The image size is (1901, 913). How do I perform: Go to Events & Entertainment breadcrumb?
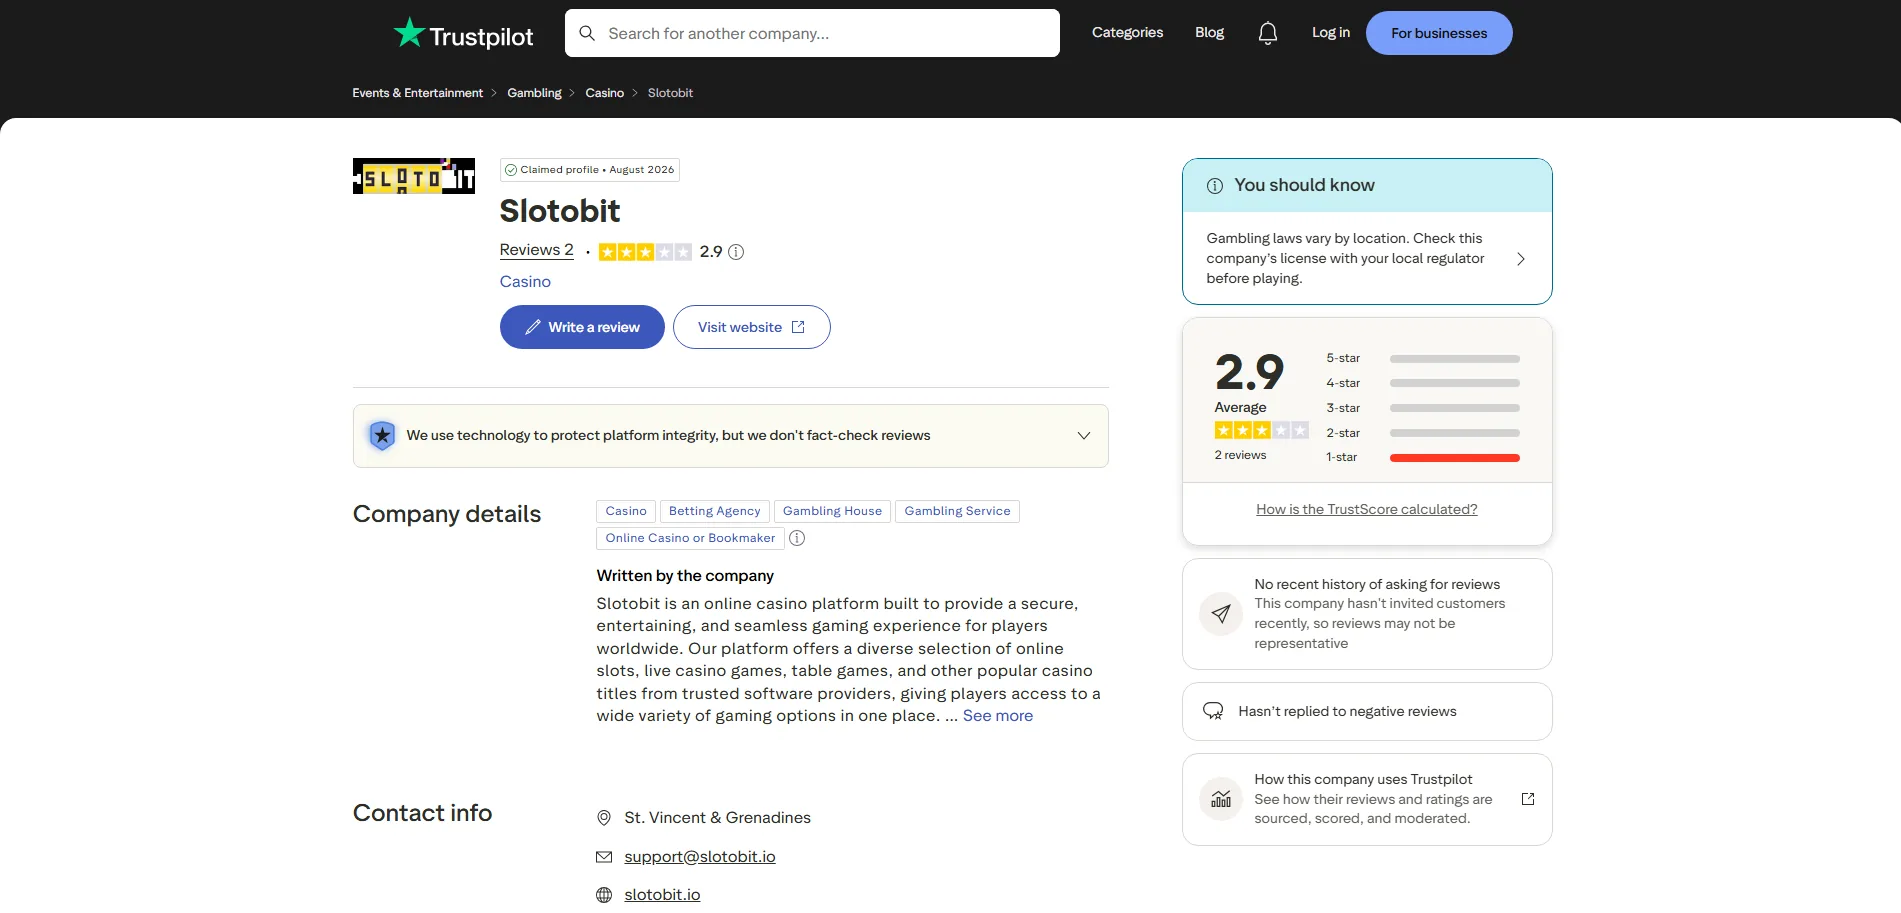(417, 93)
